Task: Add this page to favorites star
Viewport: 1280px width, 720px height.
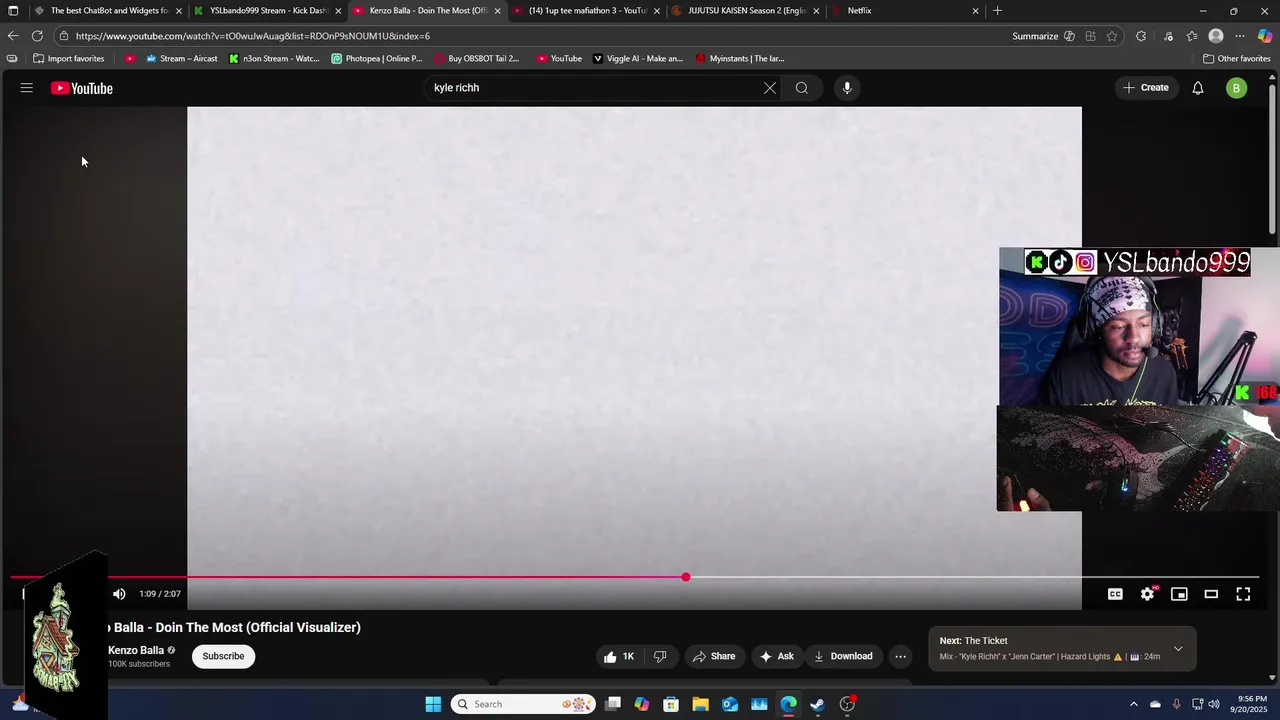Action: [1112, 36]
